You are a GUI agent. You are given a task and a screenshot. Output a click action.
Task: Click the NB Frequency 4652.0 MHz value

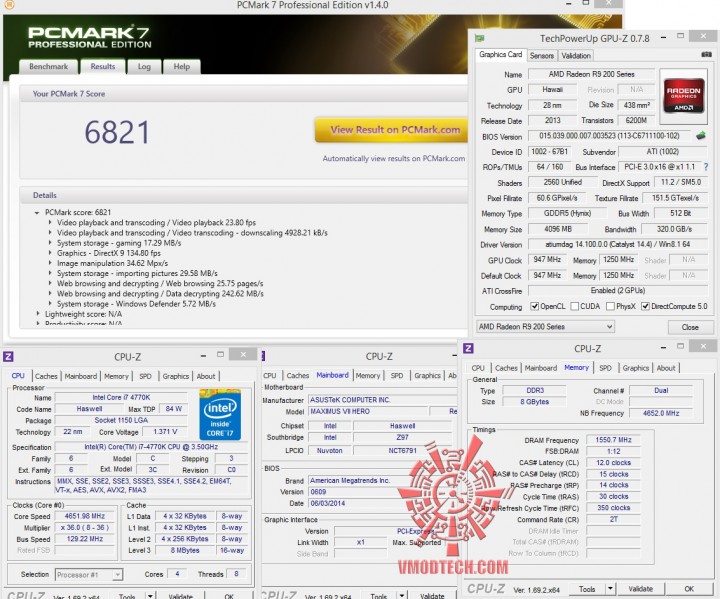[661, 413]
